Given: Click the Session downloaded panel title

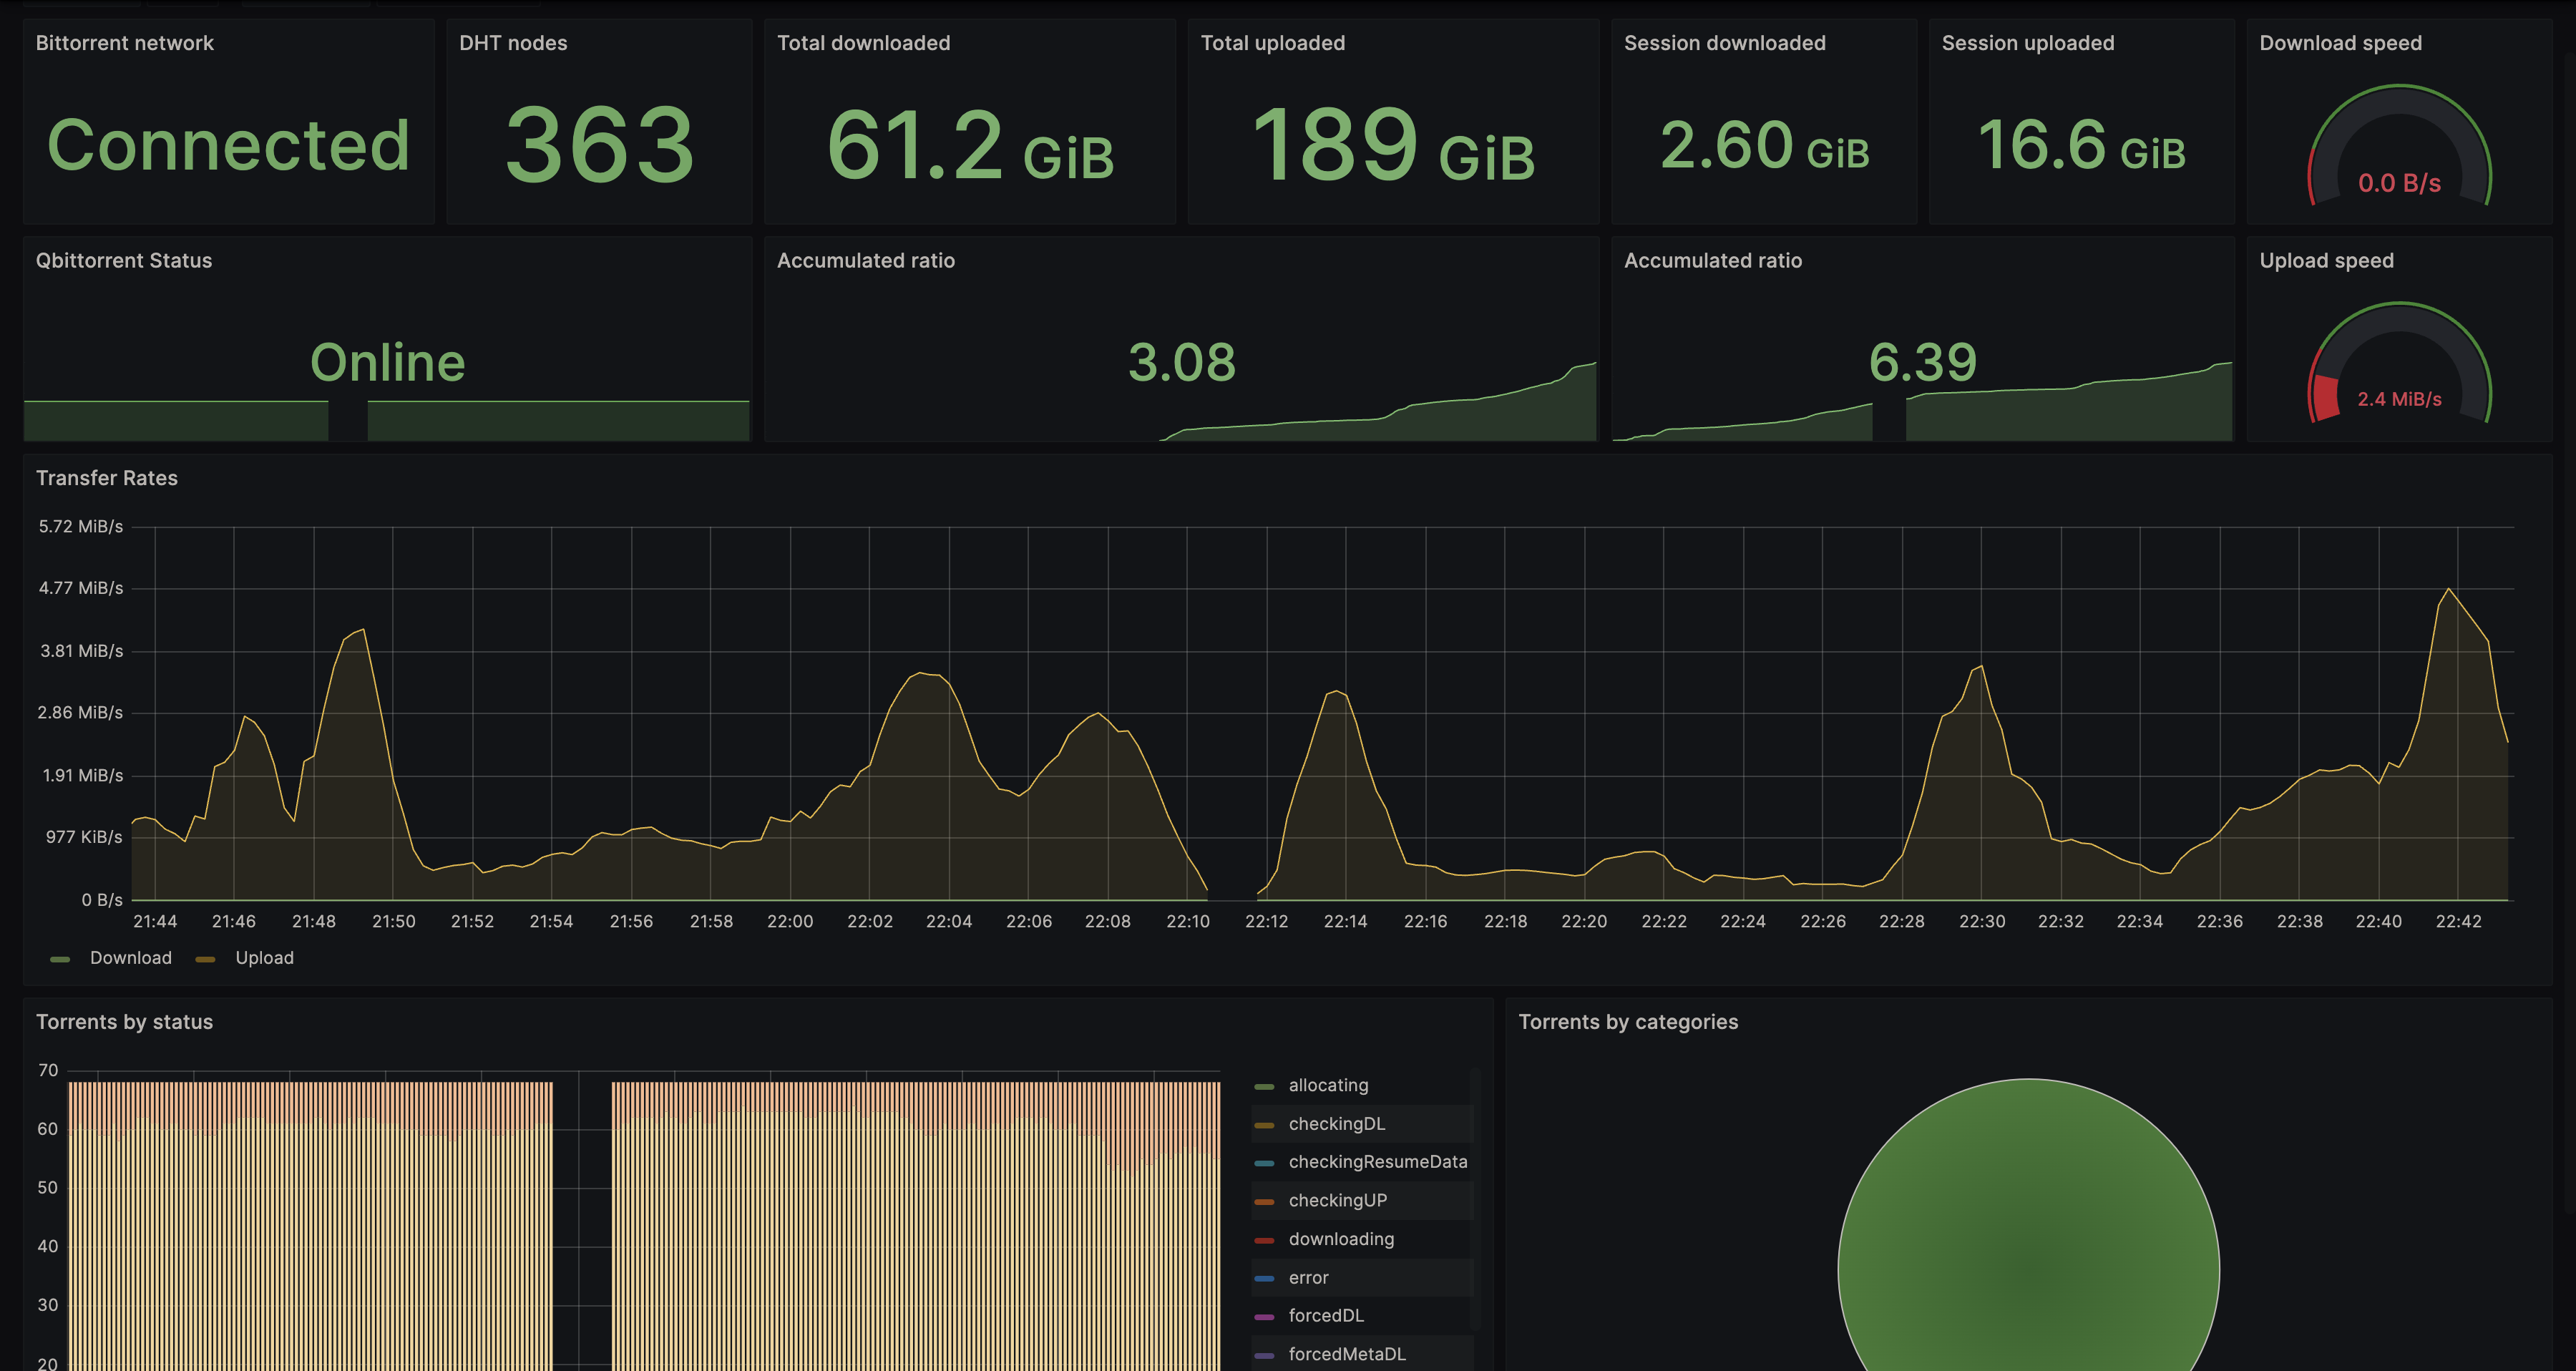Looking at the screenshot, I should click(x=1724, y=43).
